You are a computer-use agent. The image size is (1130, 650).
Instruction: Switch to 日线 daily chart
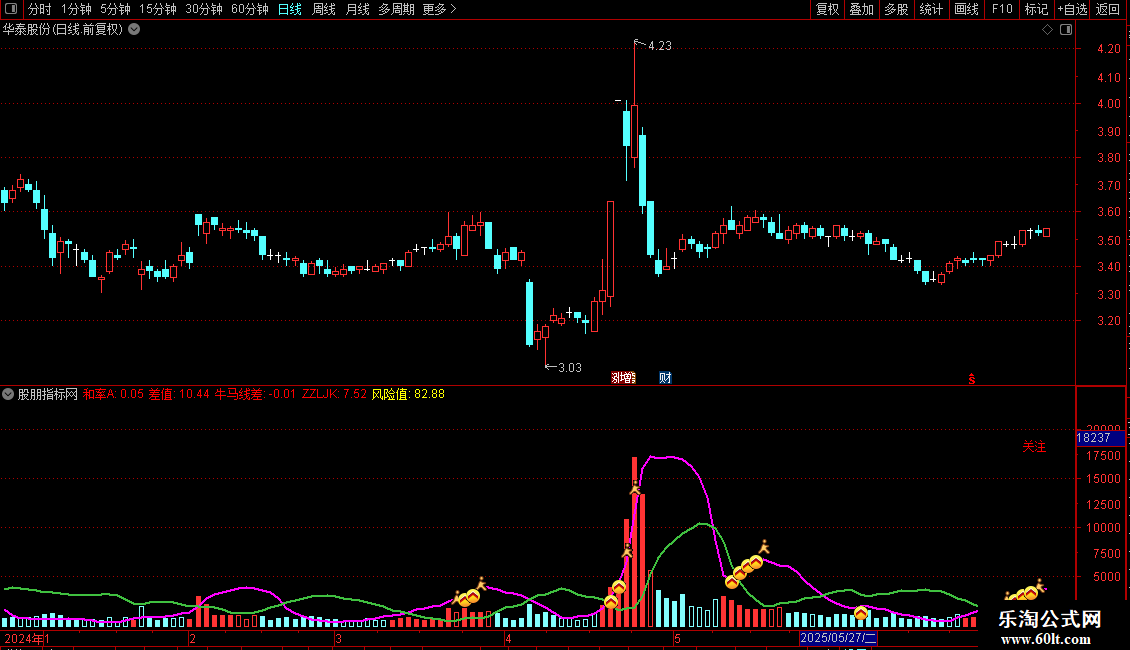pyautogui.click(x=290, y=9)
